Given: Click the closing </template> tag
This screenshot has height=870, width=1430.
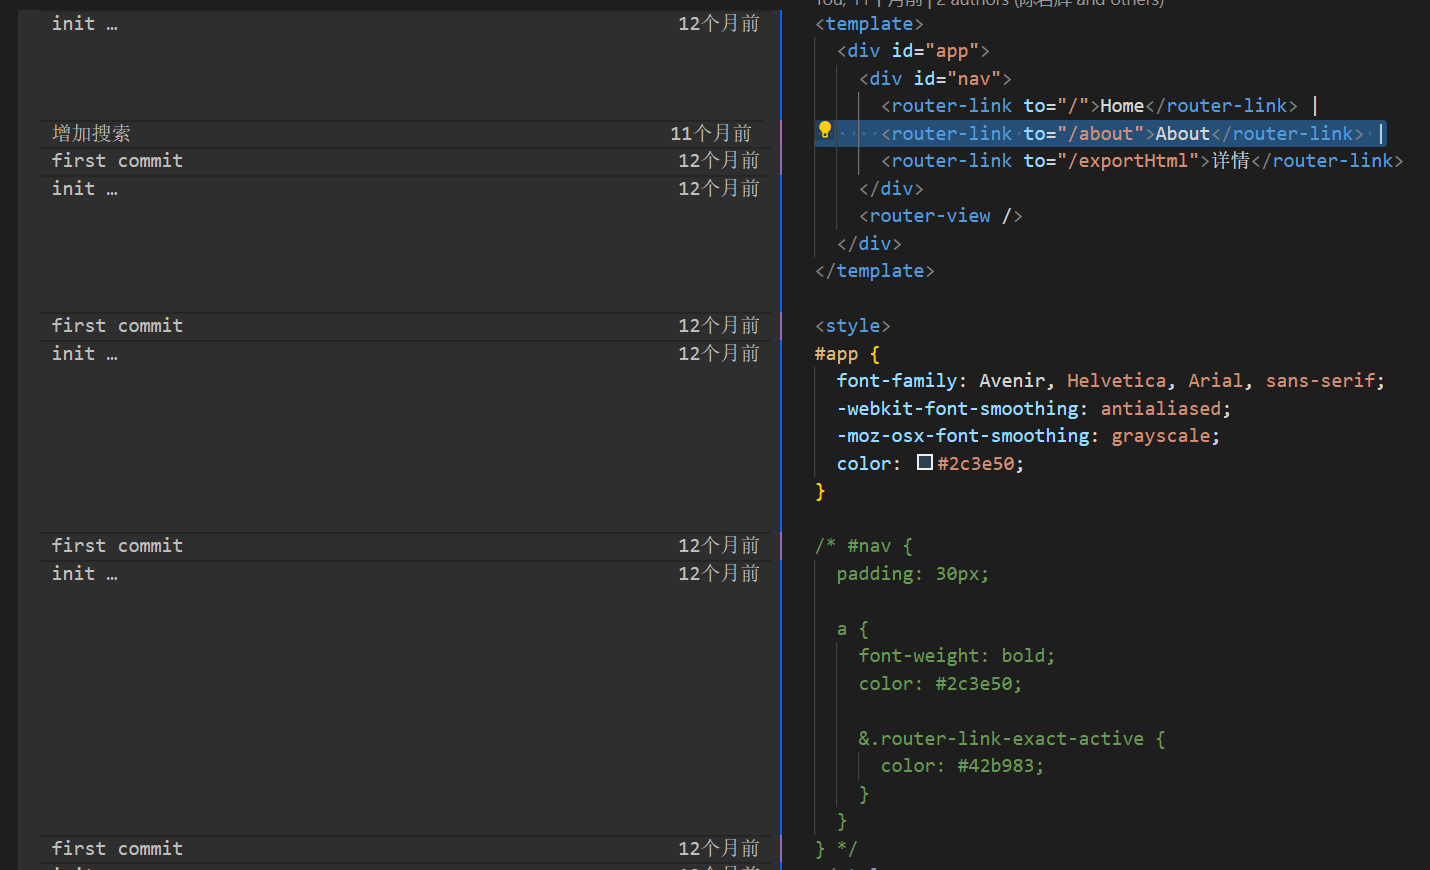Looking at the screenshot, I should click(x=875, y=271).
